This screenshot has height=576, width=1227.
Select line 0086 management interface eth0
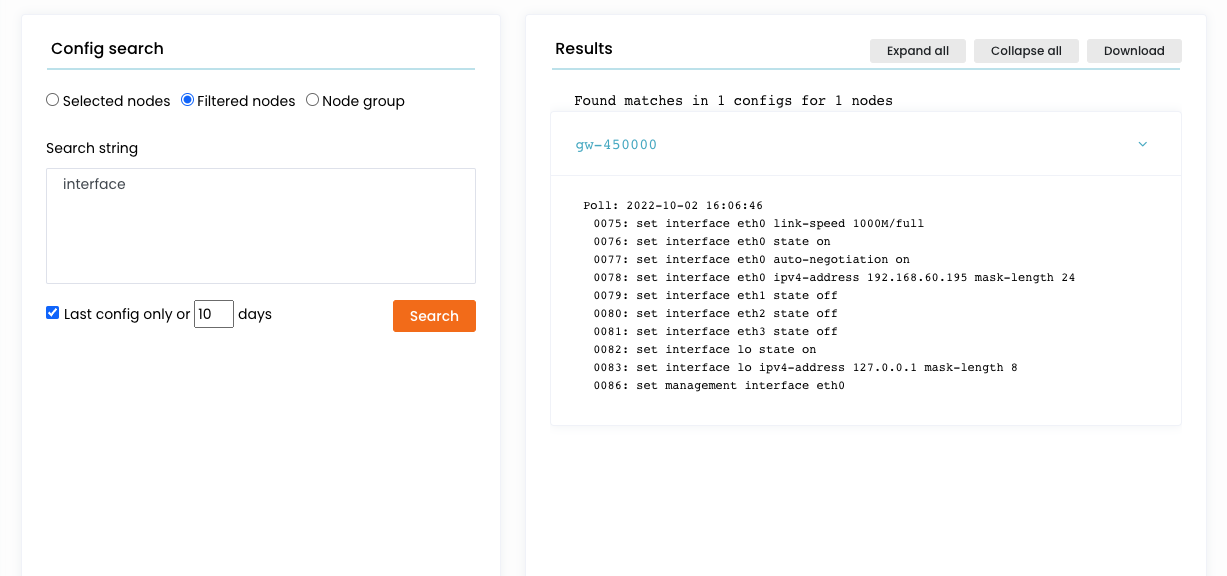(x=718, y=386)
